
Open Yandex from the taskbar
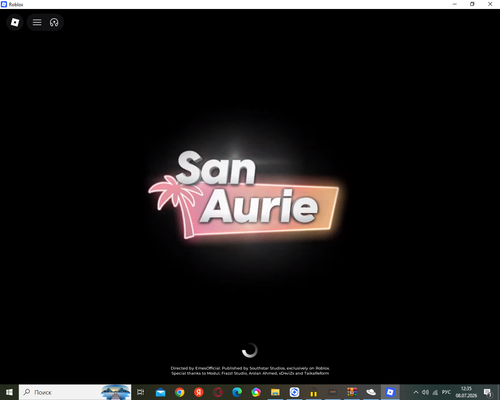[x=199, y=392]
